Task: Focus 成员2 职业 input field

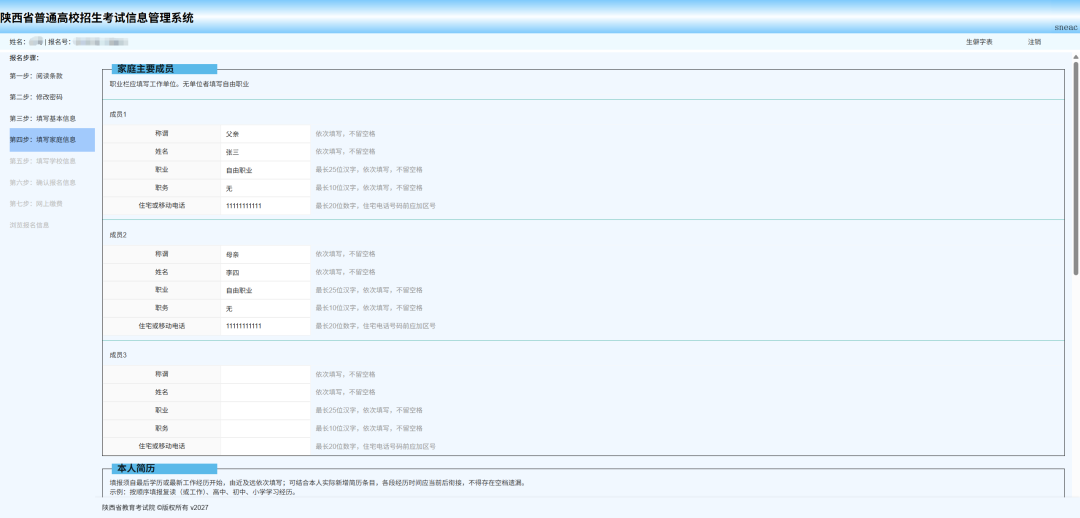Action: 265,290
